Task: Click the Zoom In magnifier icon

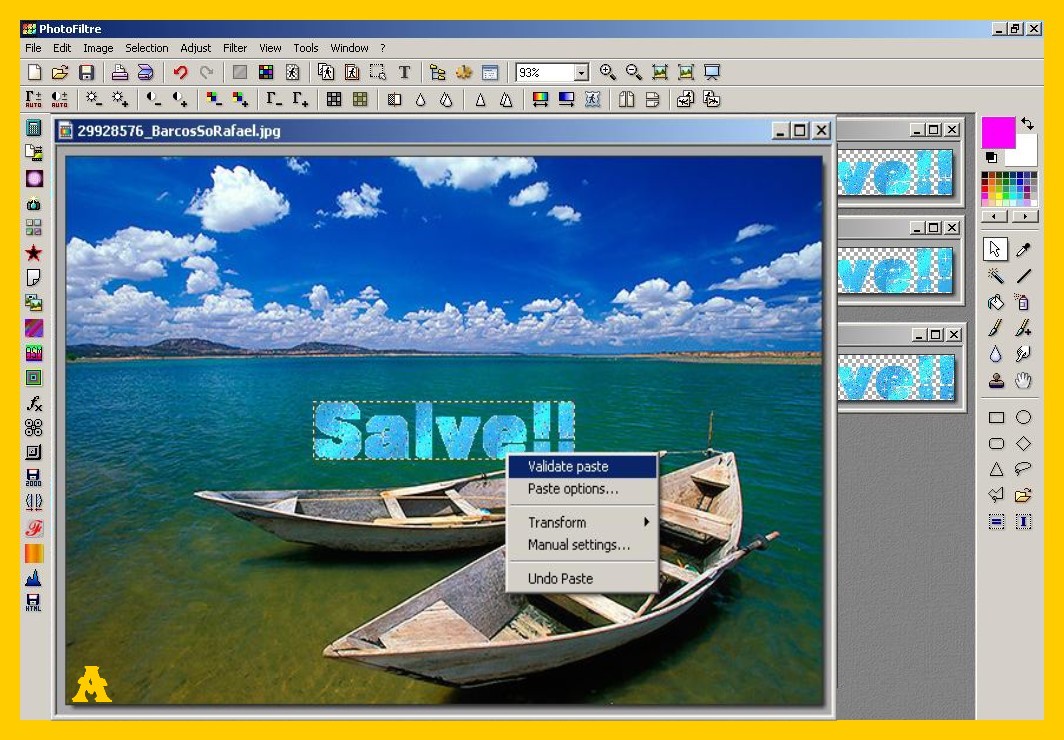Action: (x=607, y=72)
